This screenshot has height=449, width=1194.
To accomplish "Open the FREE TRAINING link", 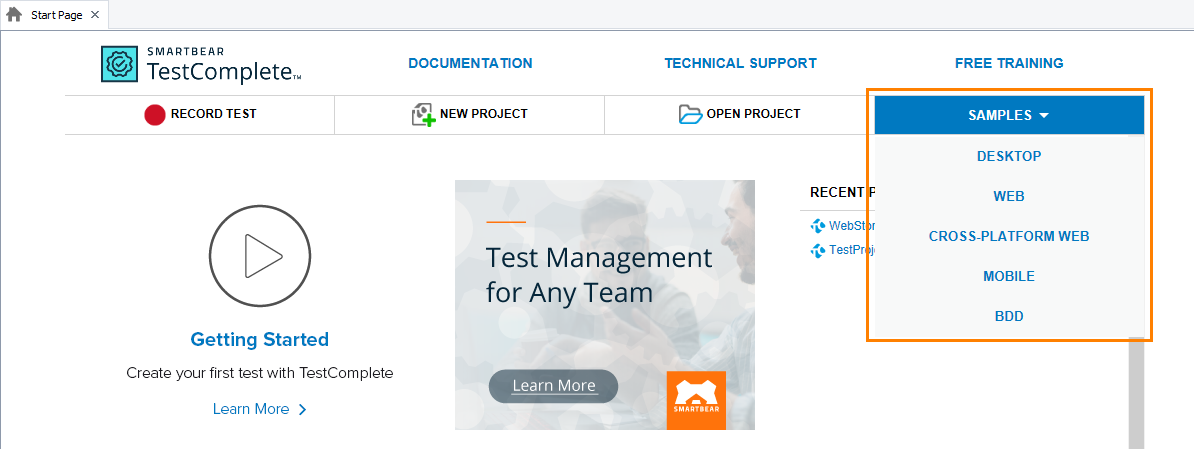I will coord(1009,63).
